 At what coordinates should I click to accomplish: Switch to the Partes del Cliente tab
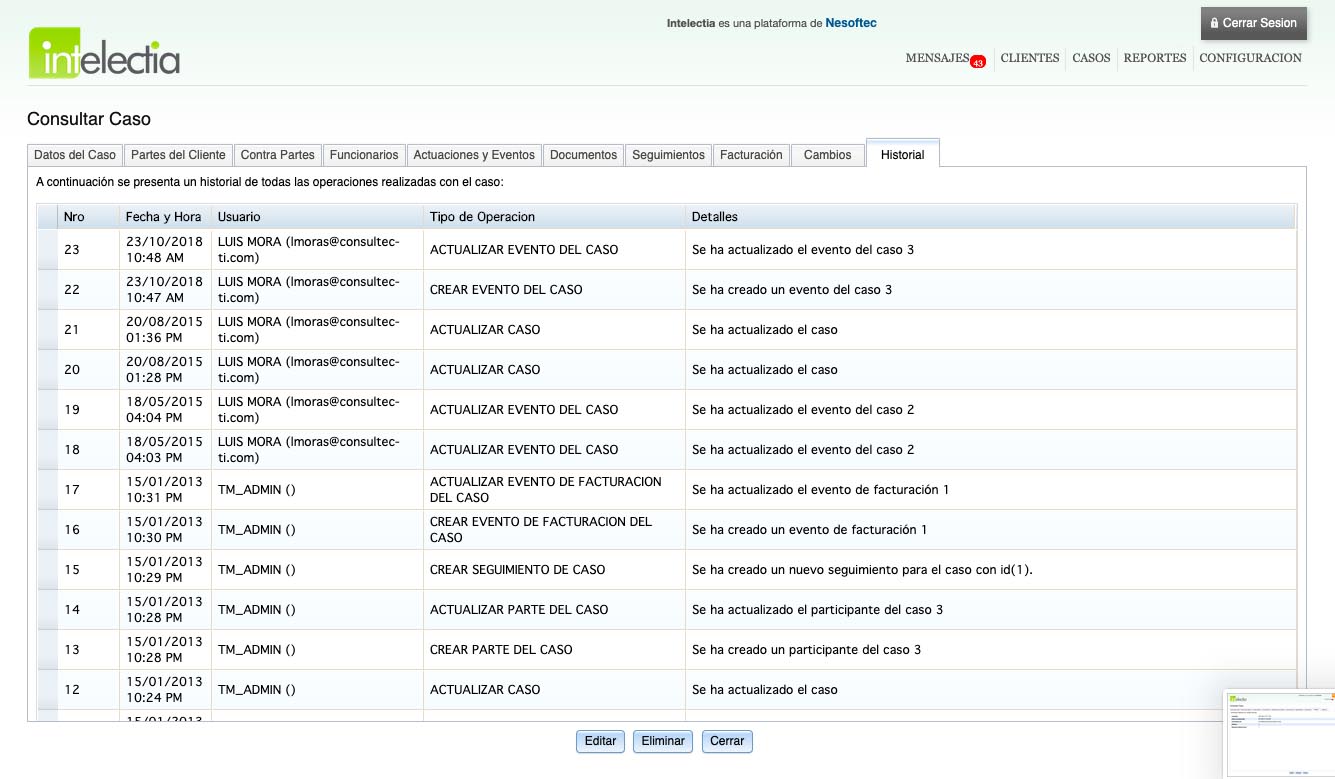click(178, 155)
